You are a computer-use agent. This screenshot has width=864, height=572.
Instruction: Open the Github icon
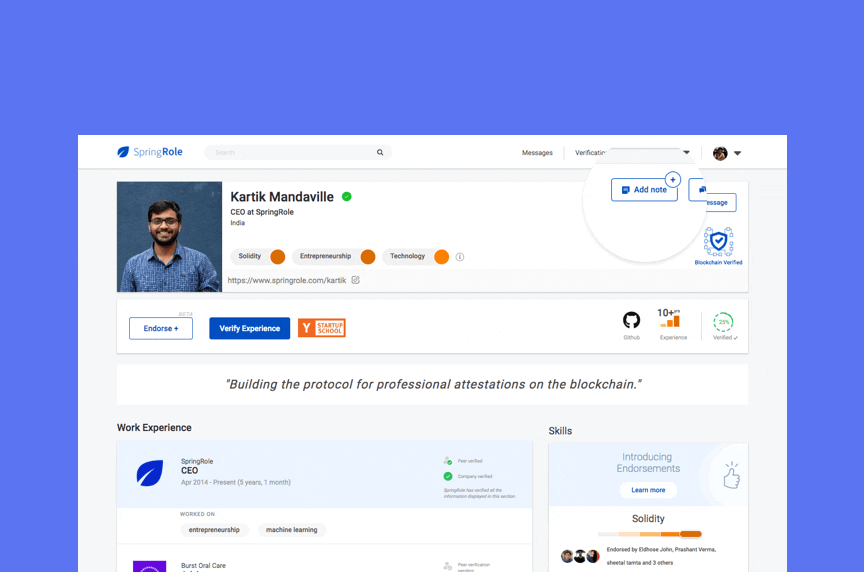[x=631, y=320]
